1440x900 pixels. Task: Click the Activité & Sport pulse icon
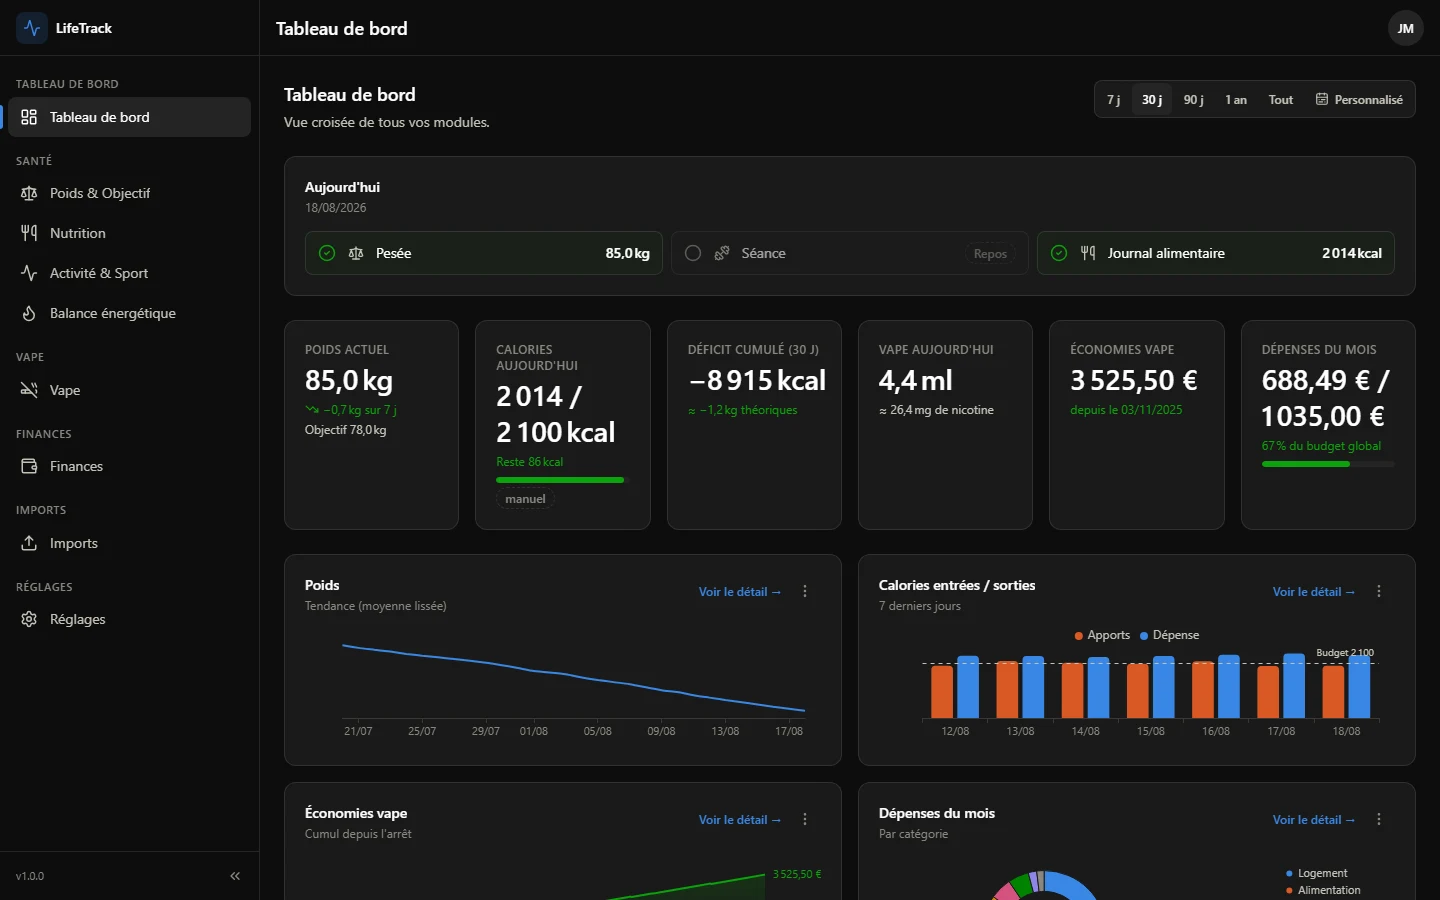coord(29,273)
